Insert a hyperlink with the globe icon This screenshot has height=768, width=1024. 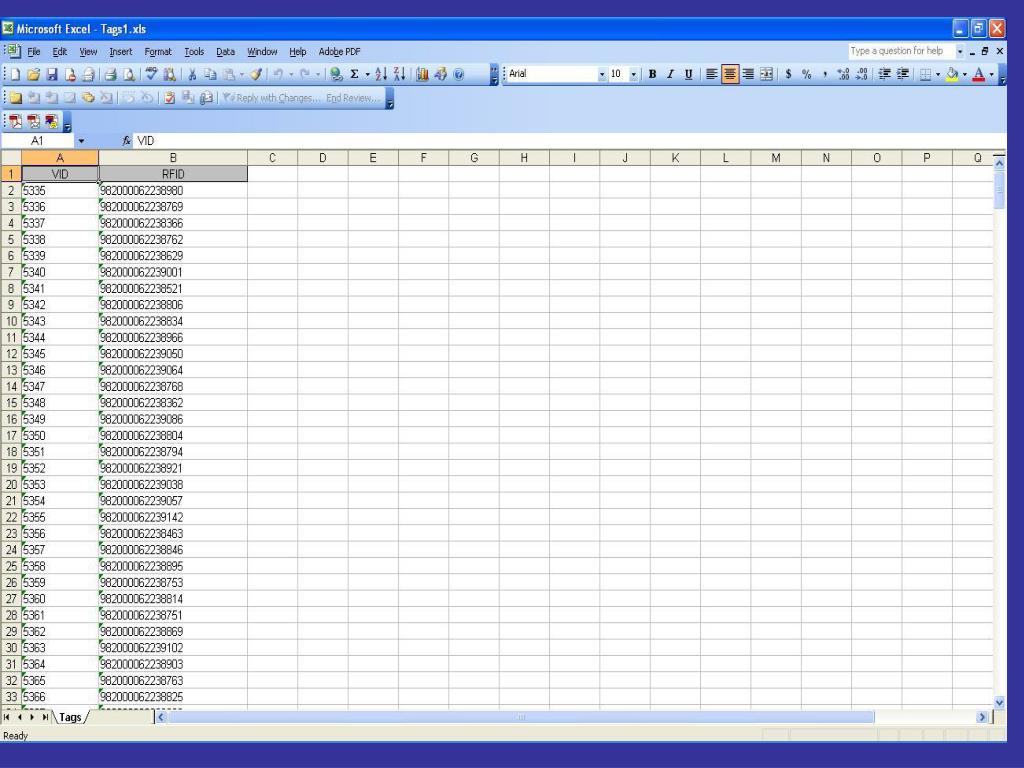[336, 74]
